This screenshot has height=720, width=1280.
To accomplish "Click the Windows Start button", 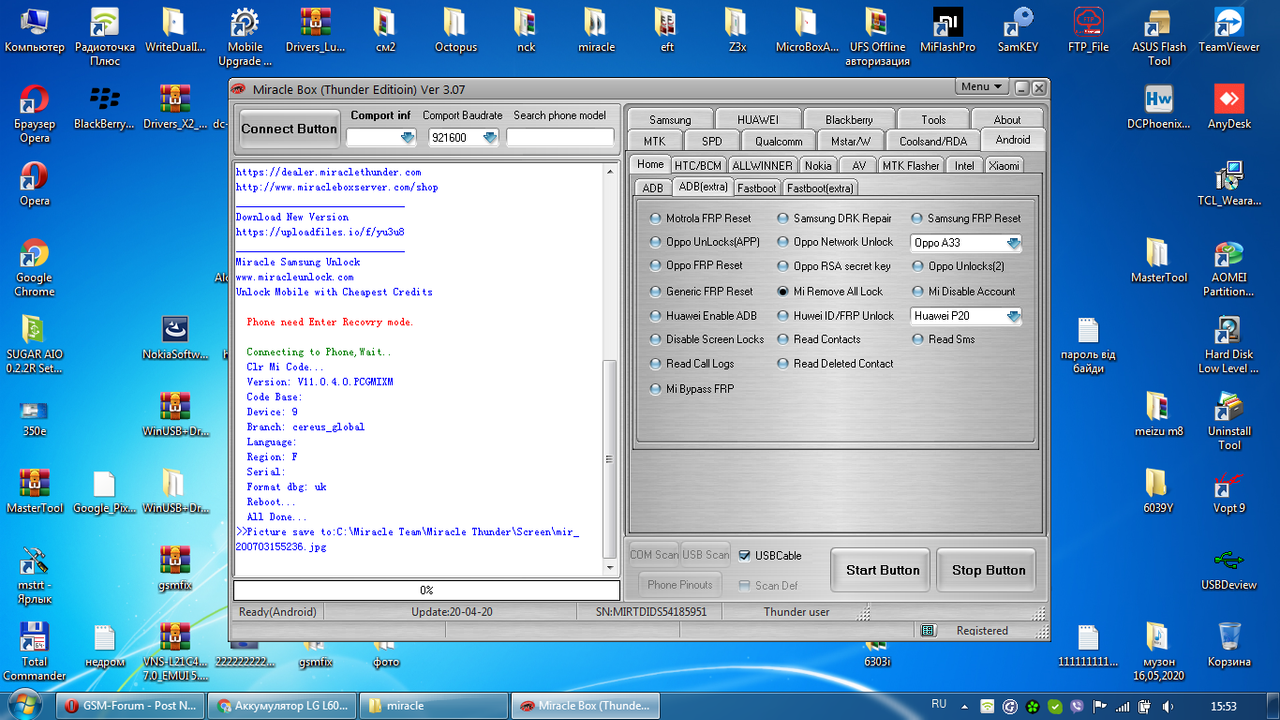I will pyautogui.click(x=24, y=703).
